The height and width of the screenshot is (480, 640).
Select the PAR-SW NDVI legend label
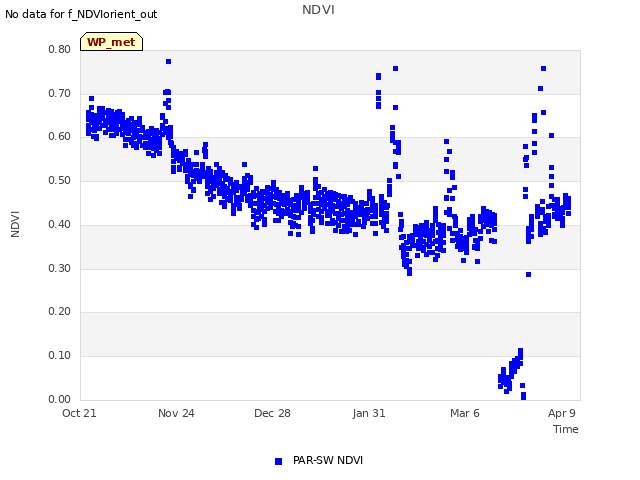328,460
